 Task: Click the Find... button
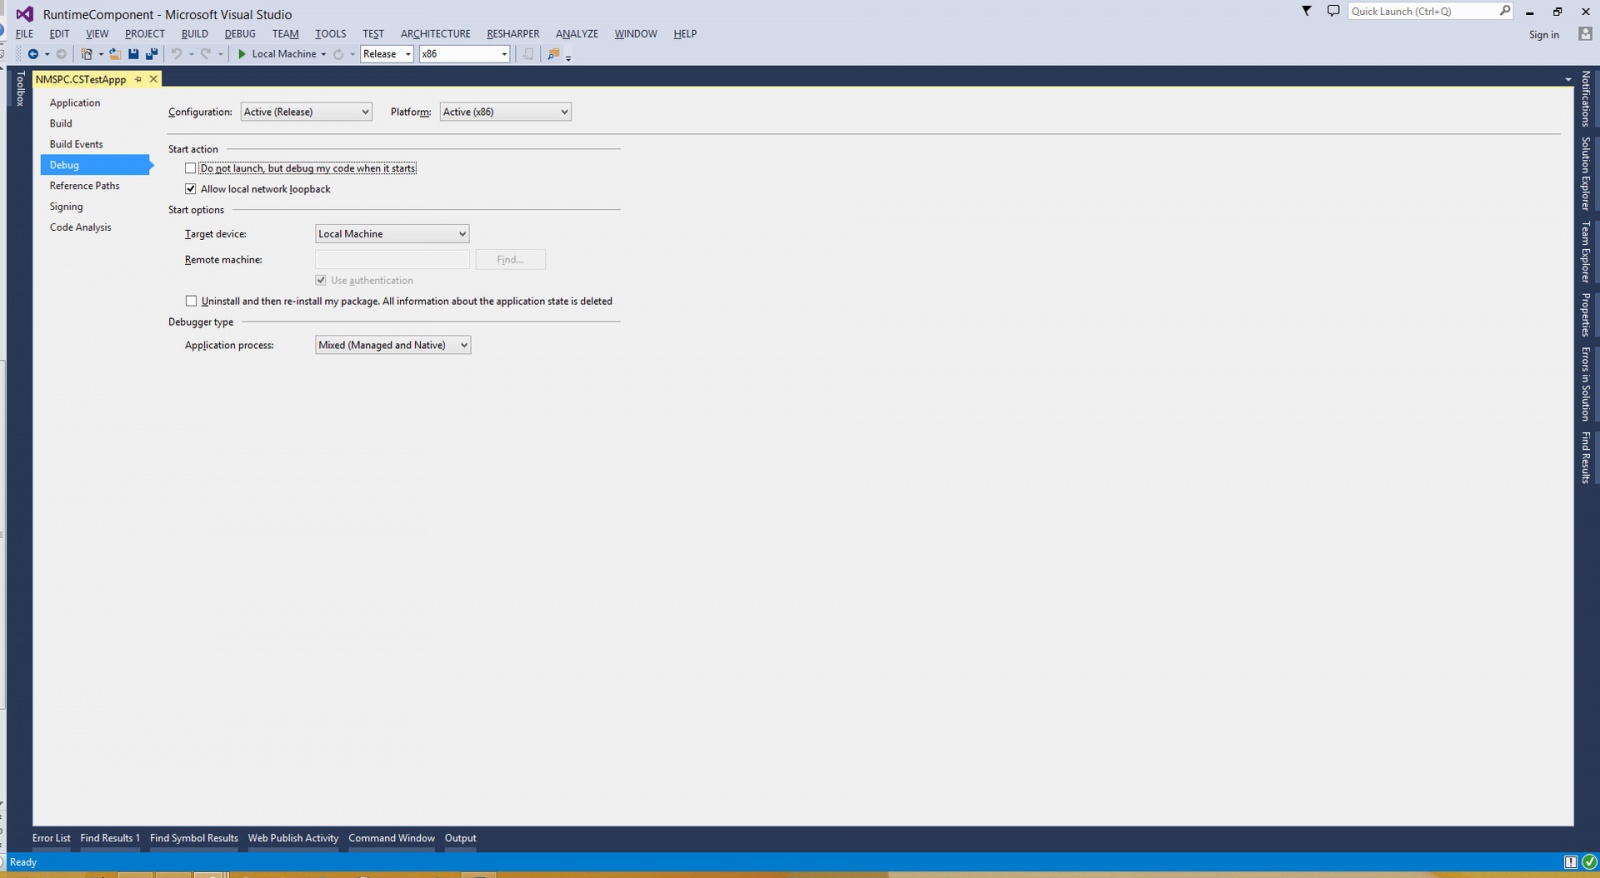(x=510, y=260)
